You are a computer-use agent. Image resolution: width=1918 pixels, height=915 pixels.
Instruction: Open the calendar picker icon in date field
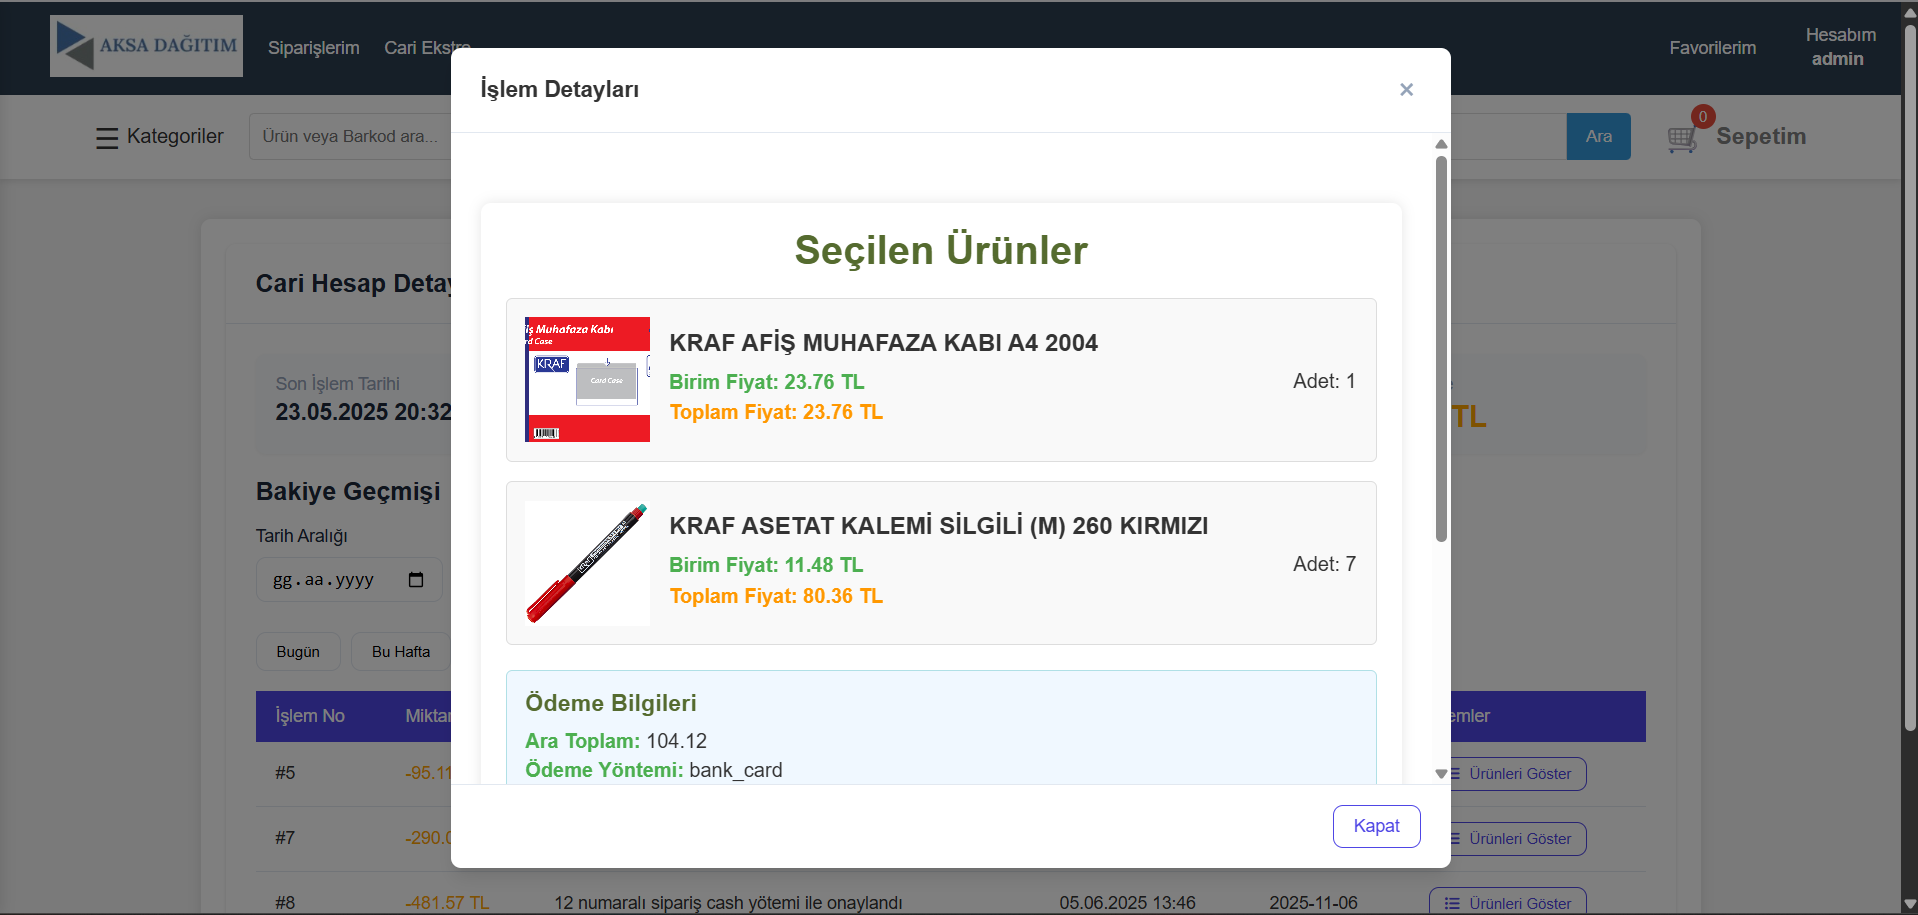click(416, 579)
